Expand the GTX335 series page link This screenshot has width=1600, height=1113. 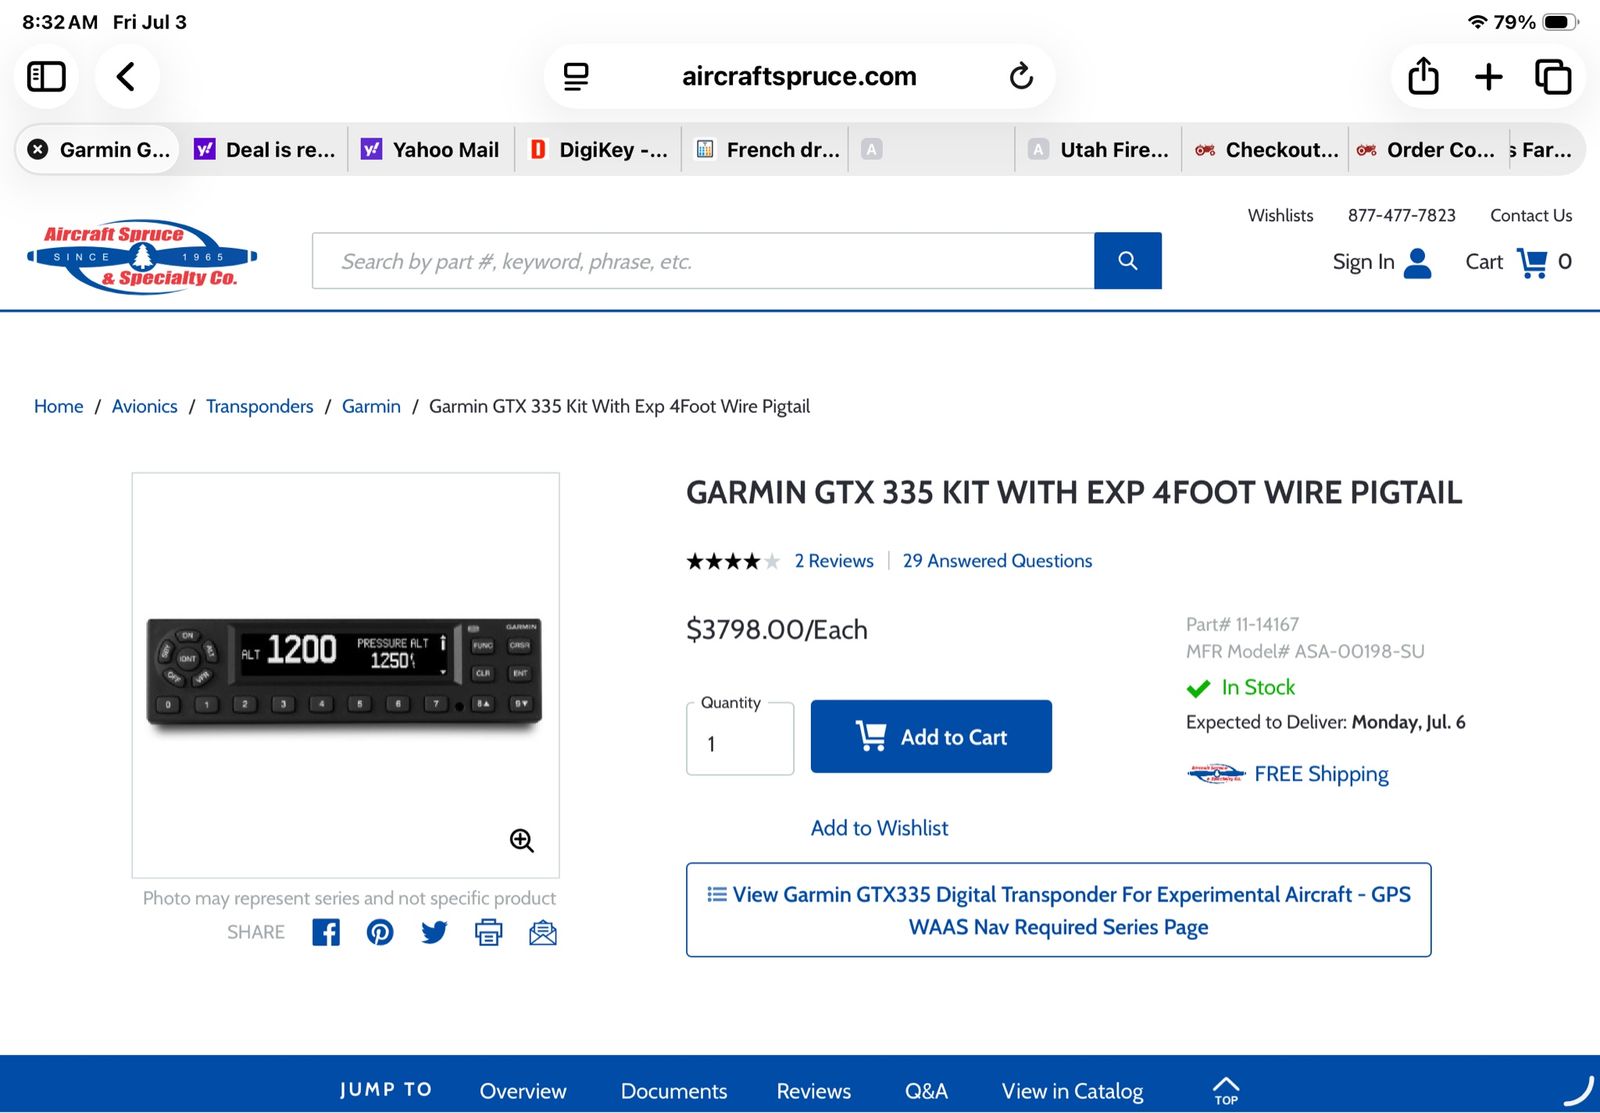click(x=1058, y=910)
